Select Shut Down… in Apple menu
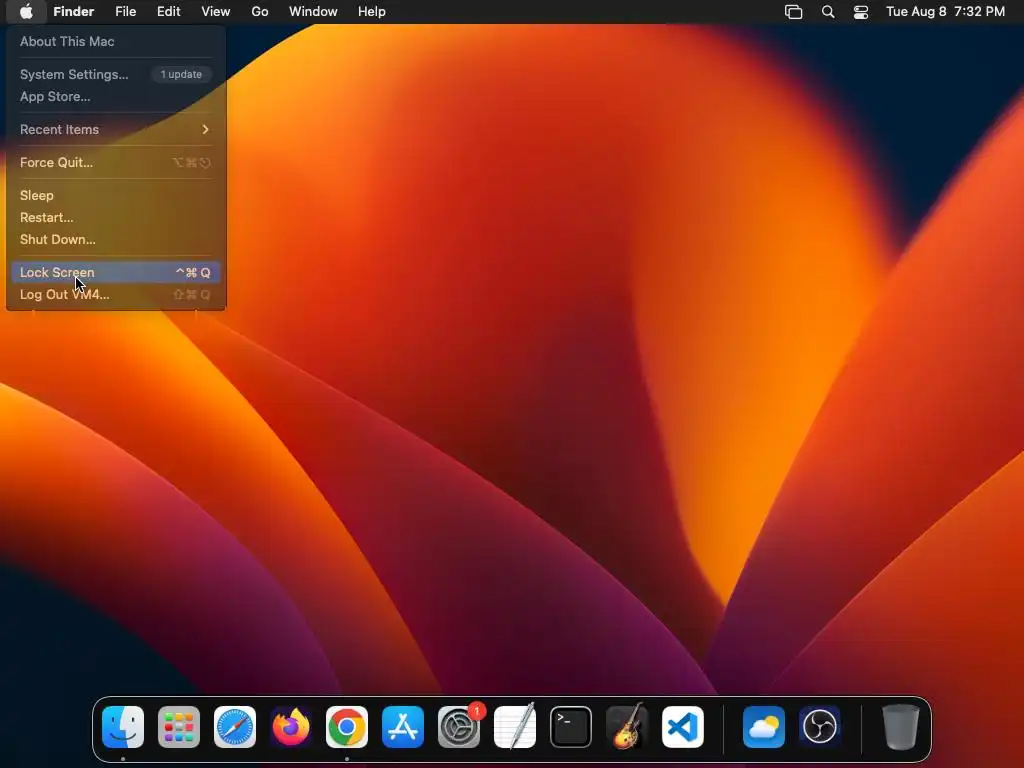This screenshot has width=1024, height=768. pos(116,240)
